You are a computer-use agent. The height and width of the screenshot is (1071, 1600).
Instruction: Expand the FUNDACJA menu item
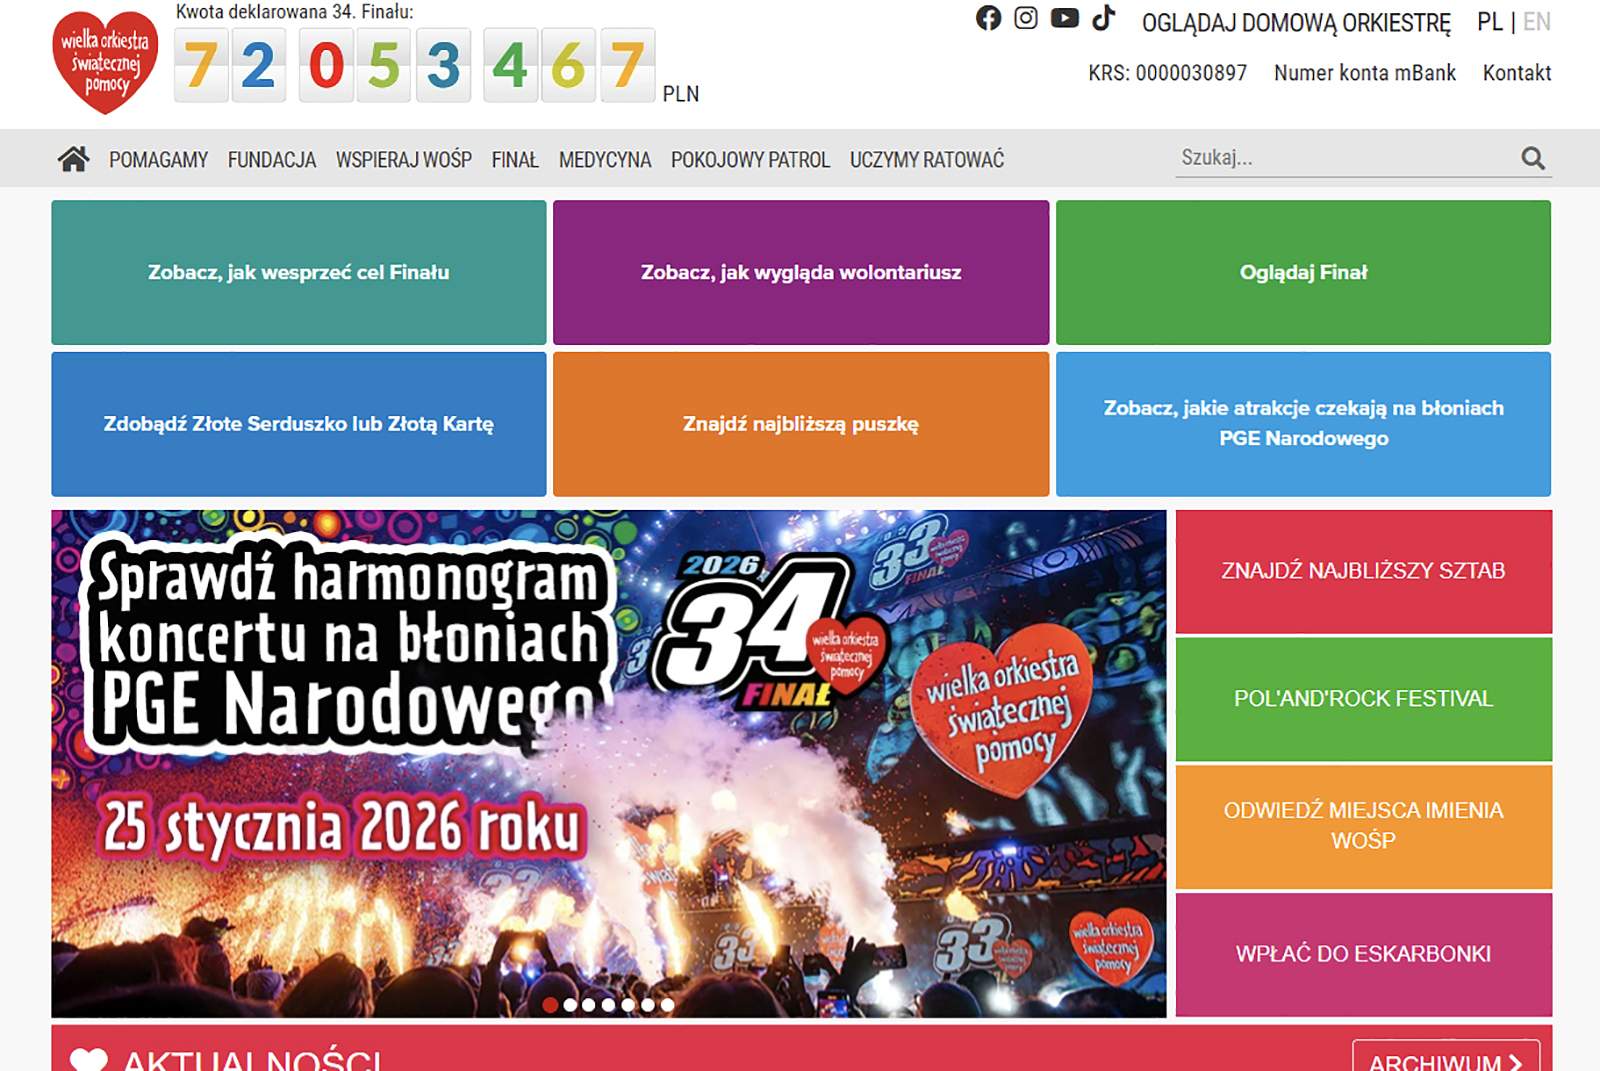(x=271, y=160)
